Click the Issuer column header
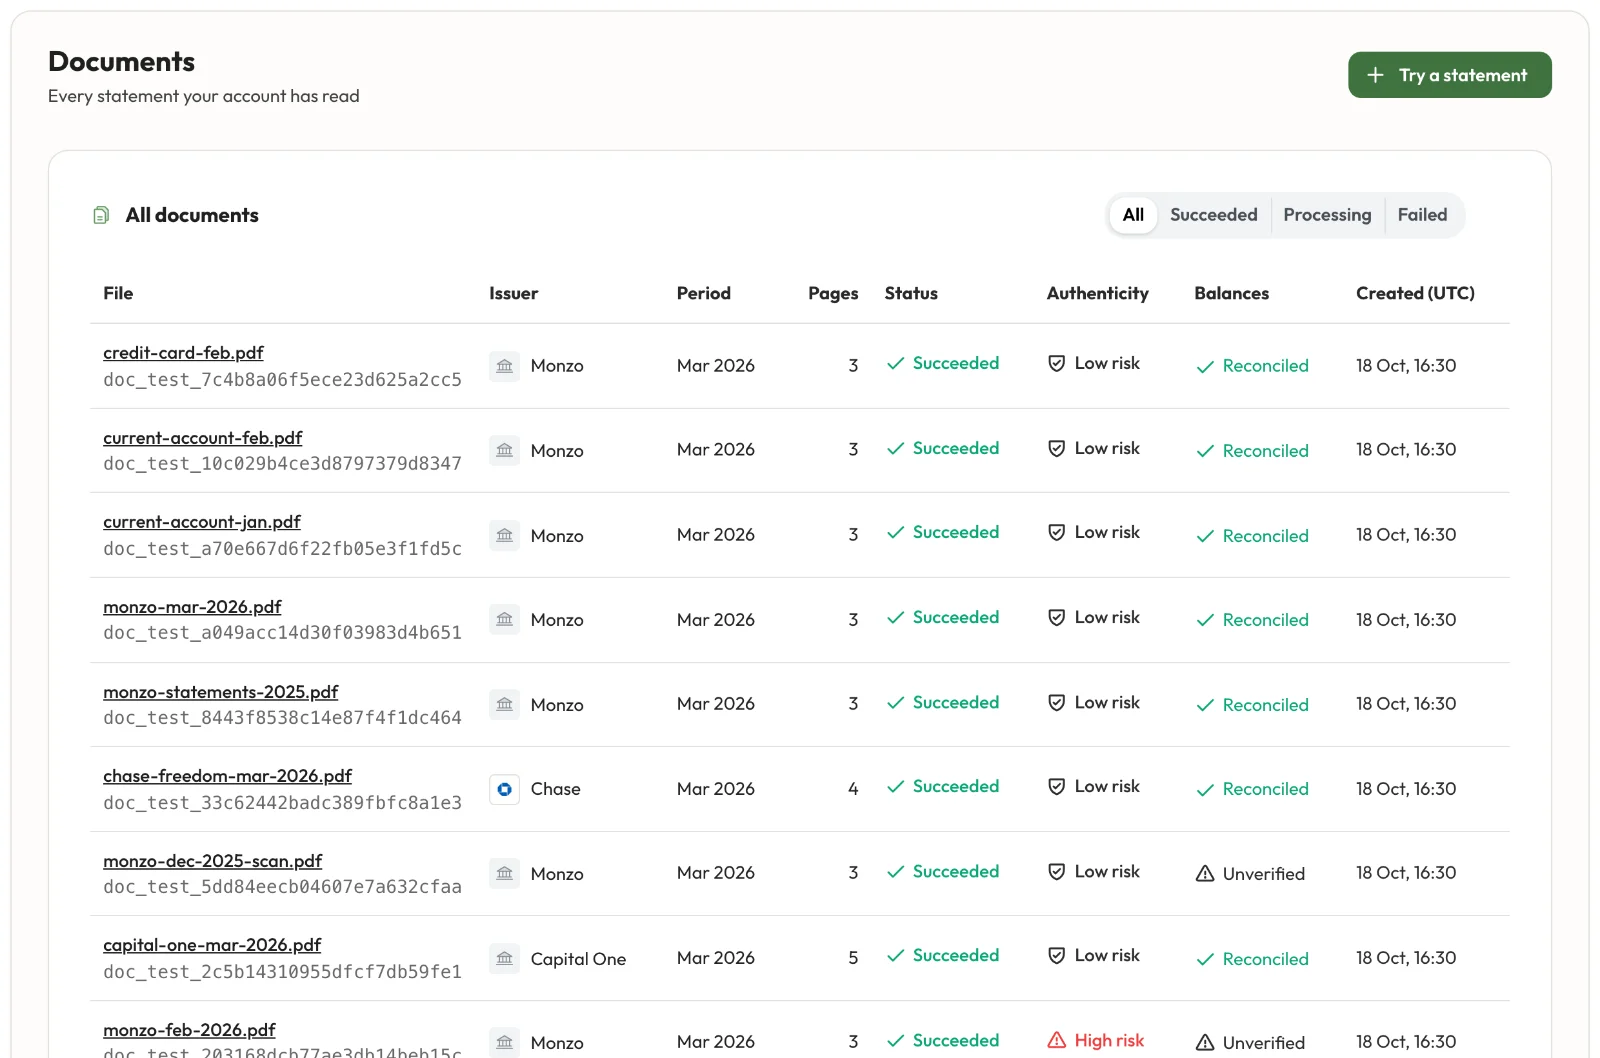The height and width of the screenshot is (1058, 1600). [513, 293]
